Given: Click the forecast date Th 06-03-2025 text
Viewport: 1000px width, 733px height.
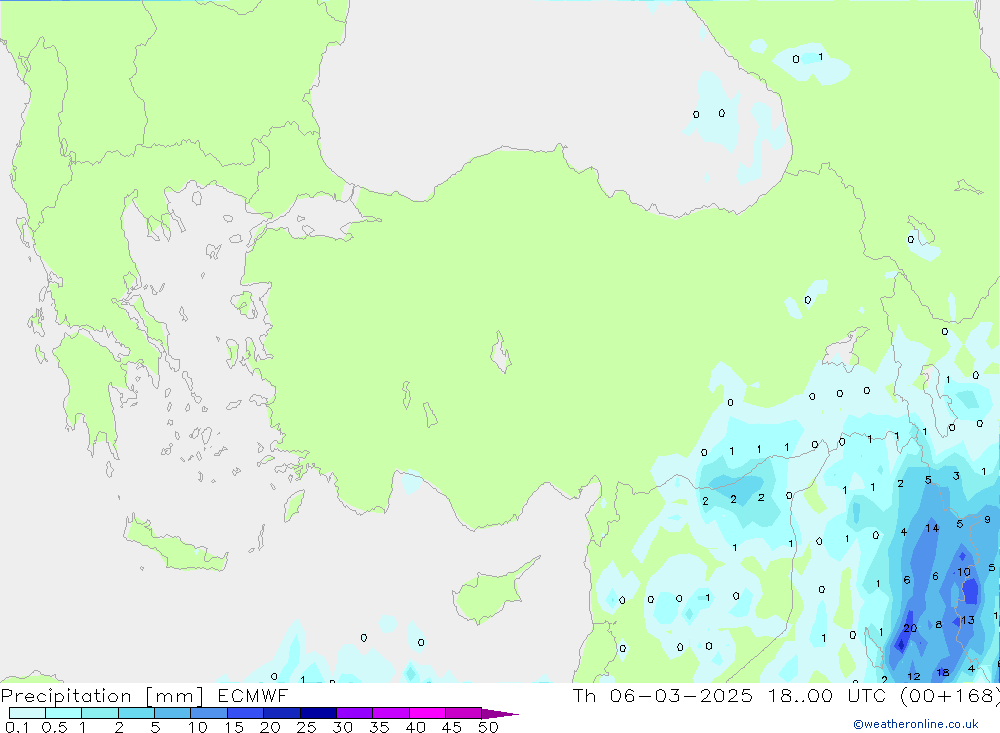Looking at the screenshot, I should [661, 696].
